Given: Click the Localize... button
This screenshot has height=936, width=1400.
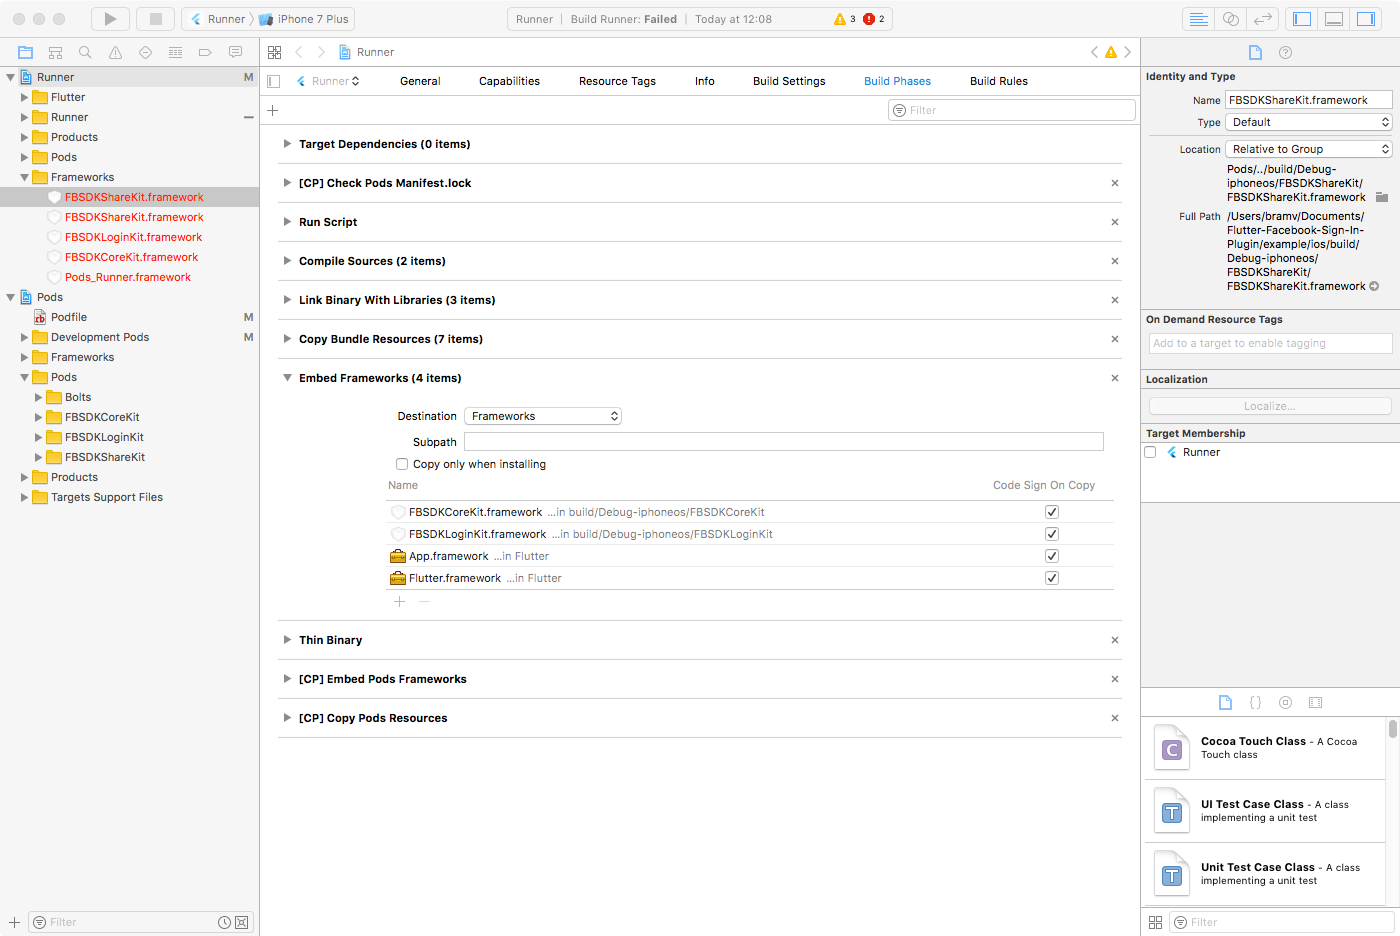Looking at the screenshot, I should pos(1270,406).
